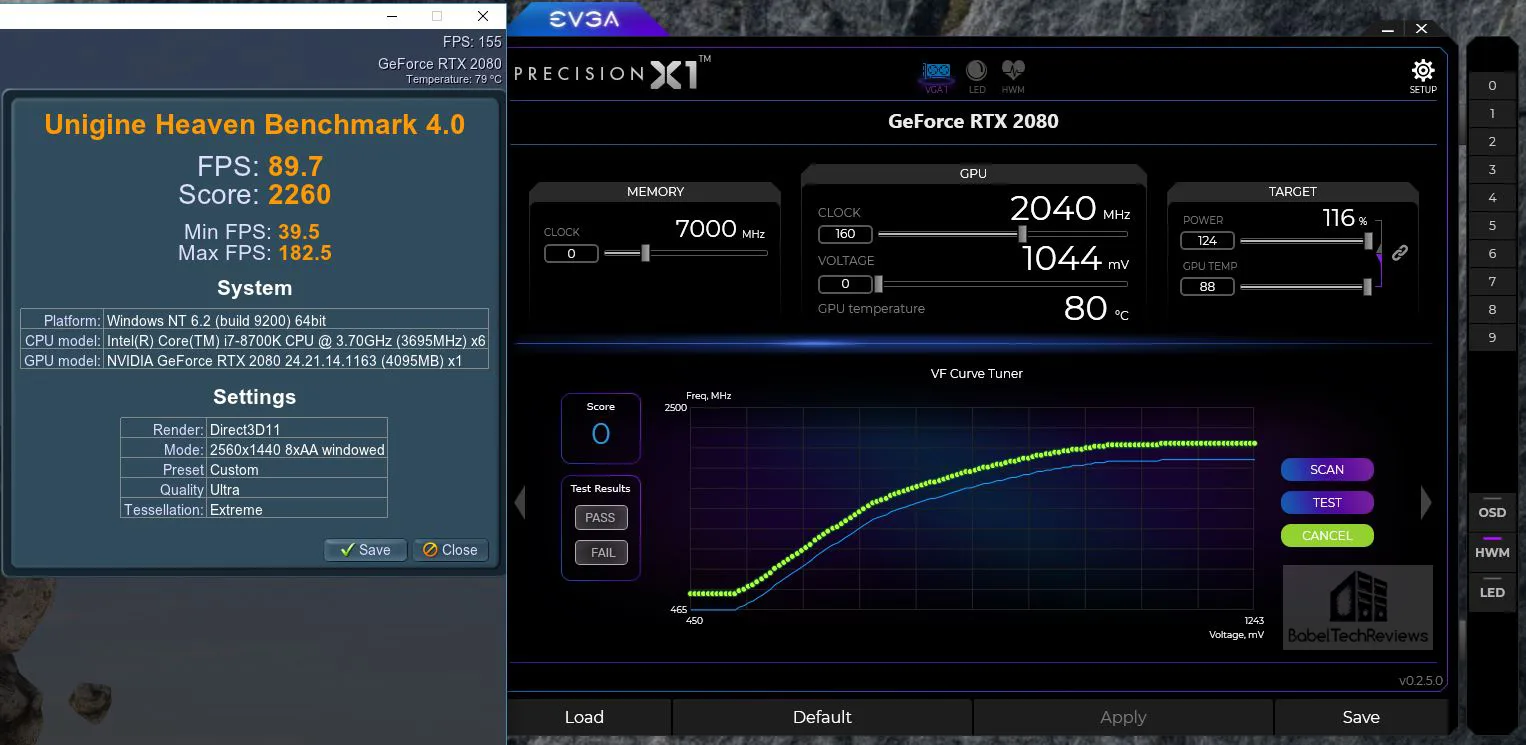Select profile slot 1
The height and width of the screenshot is (745, 1526).
1492,114
